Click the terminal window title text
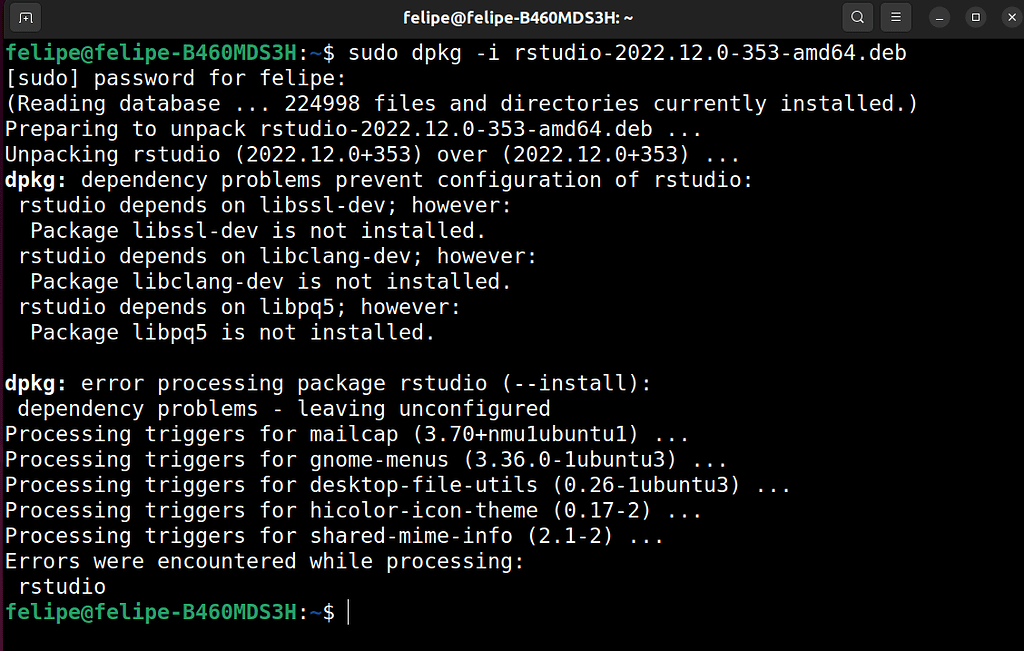The image size is (1024, 651). pyautogui.click(x=518, y=17)
